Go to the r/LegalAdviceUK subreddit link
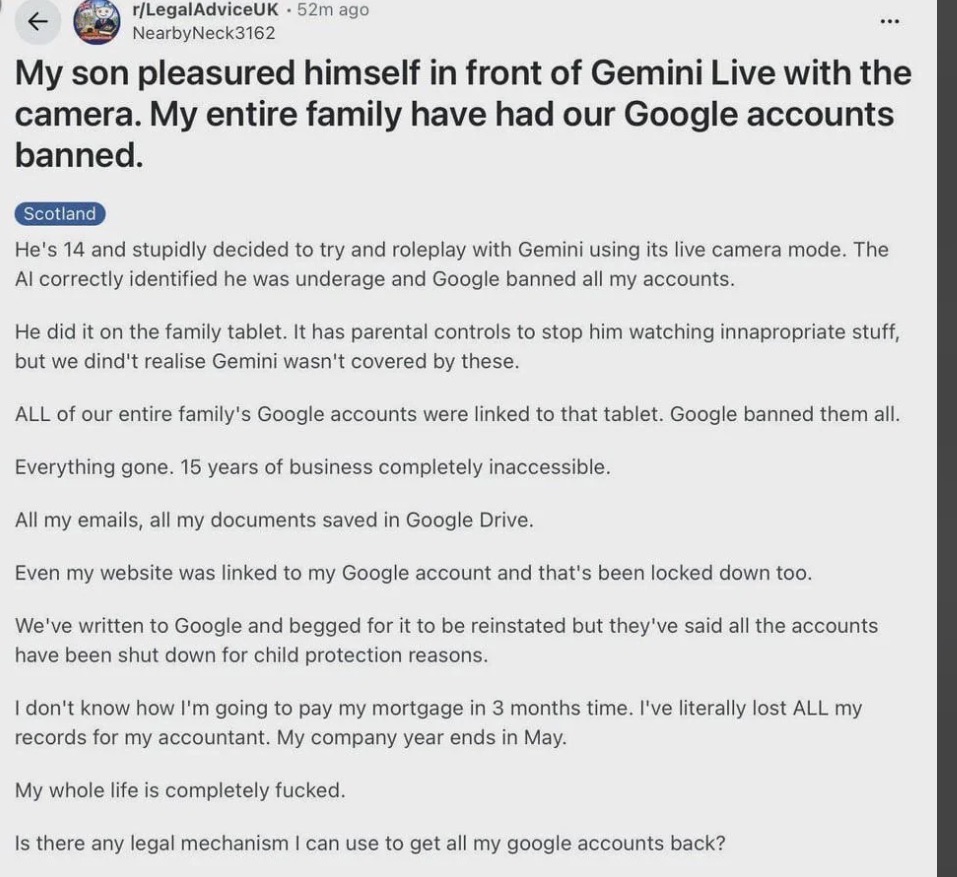 [x=203, y=10]
